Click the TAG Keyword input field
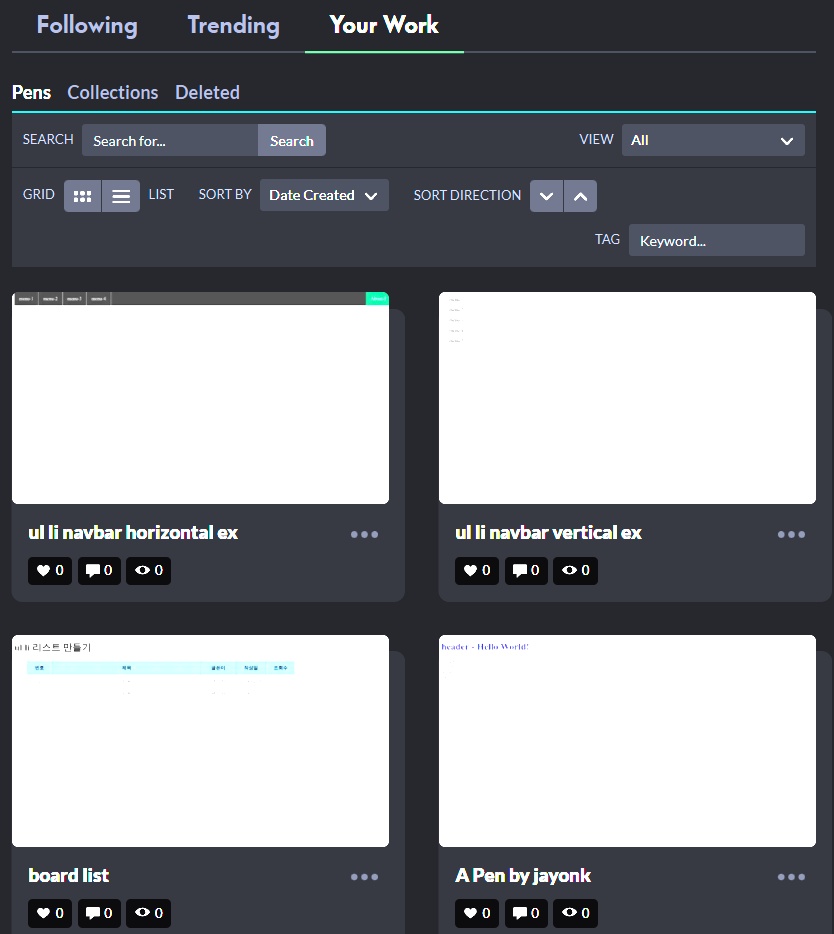This screenshot has height=934, width=834. pyautogui.click(x=716, y=240)
